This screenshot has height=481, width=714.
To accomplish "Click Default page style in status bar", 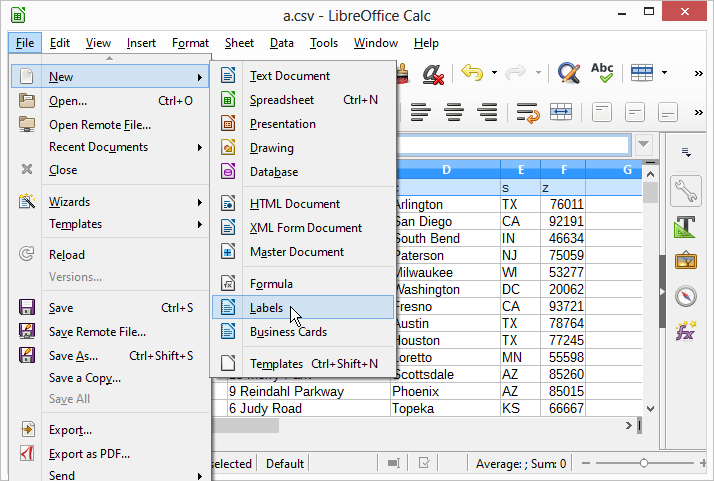I will click(x=285, y=464).
